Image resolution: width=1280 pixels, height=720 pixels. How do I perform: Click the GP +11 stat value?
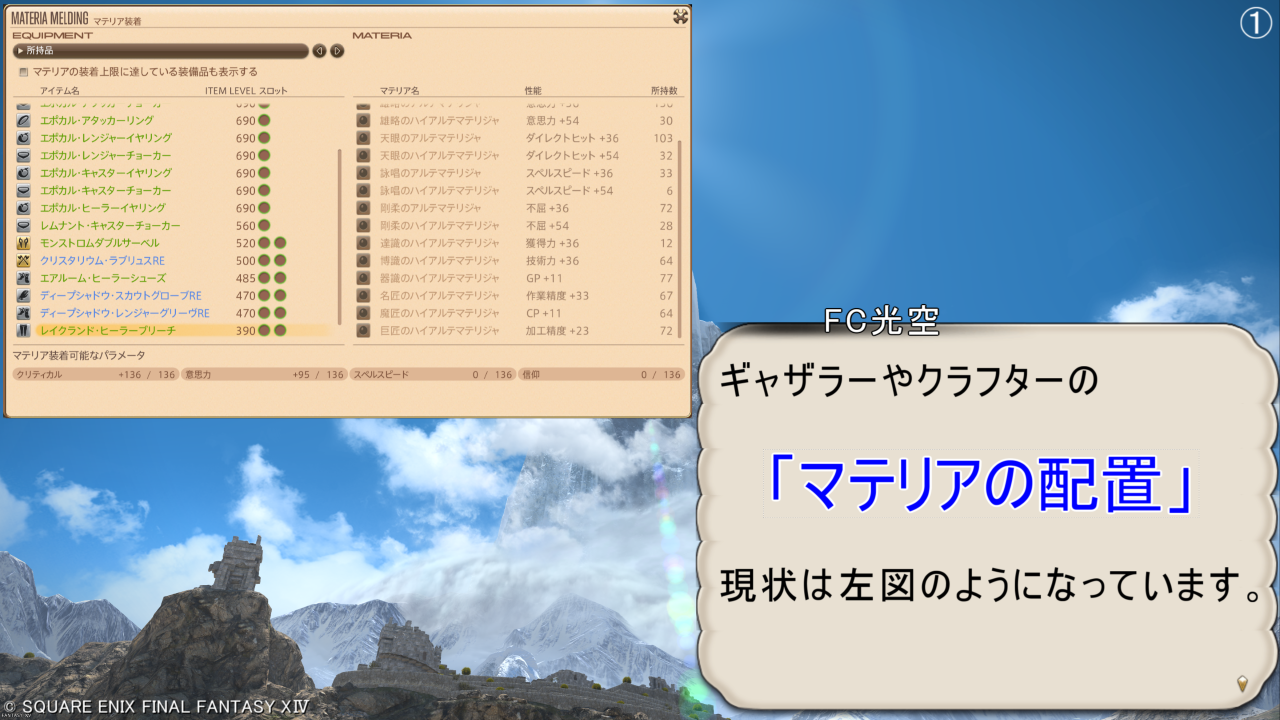click(x=544, y=278)
